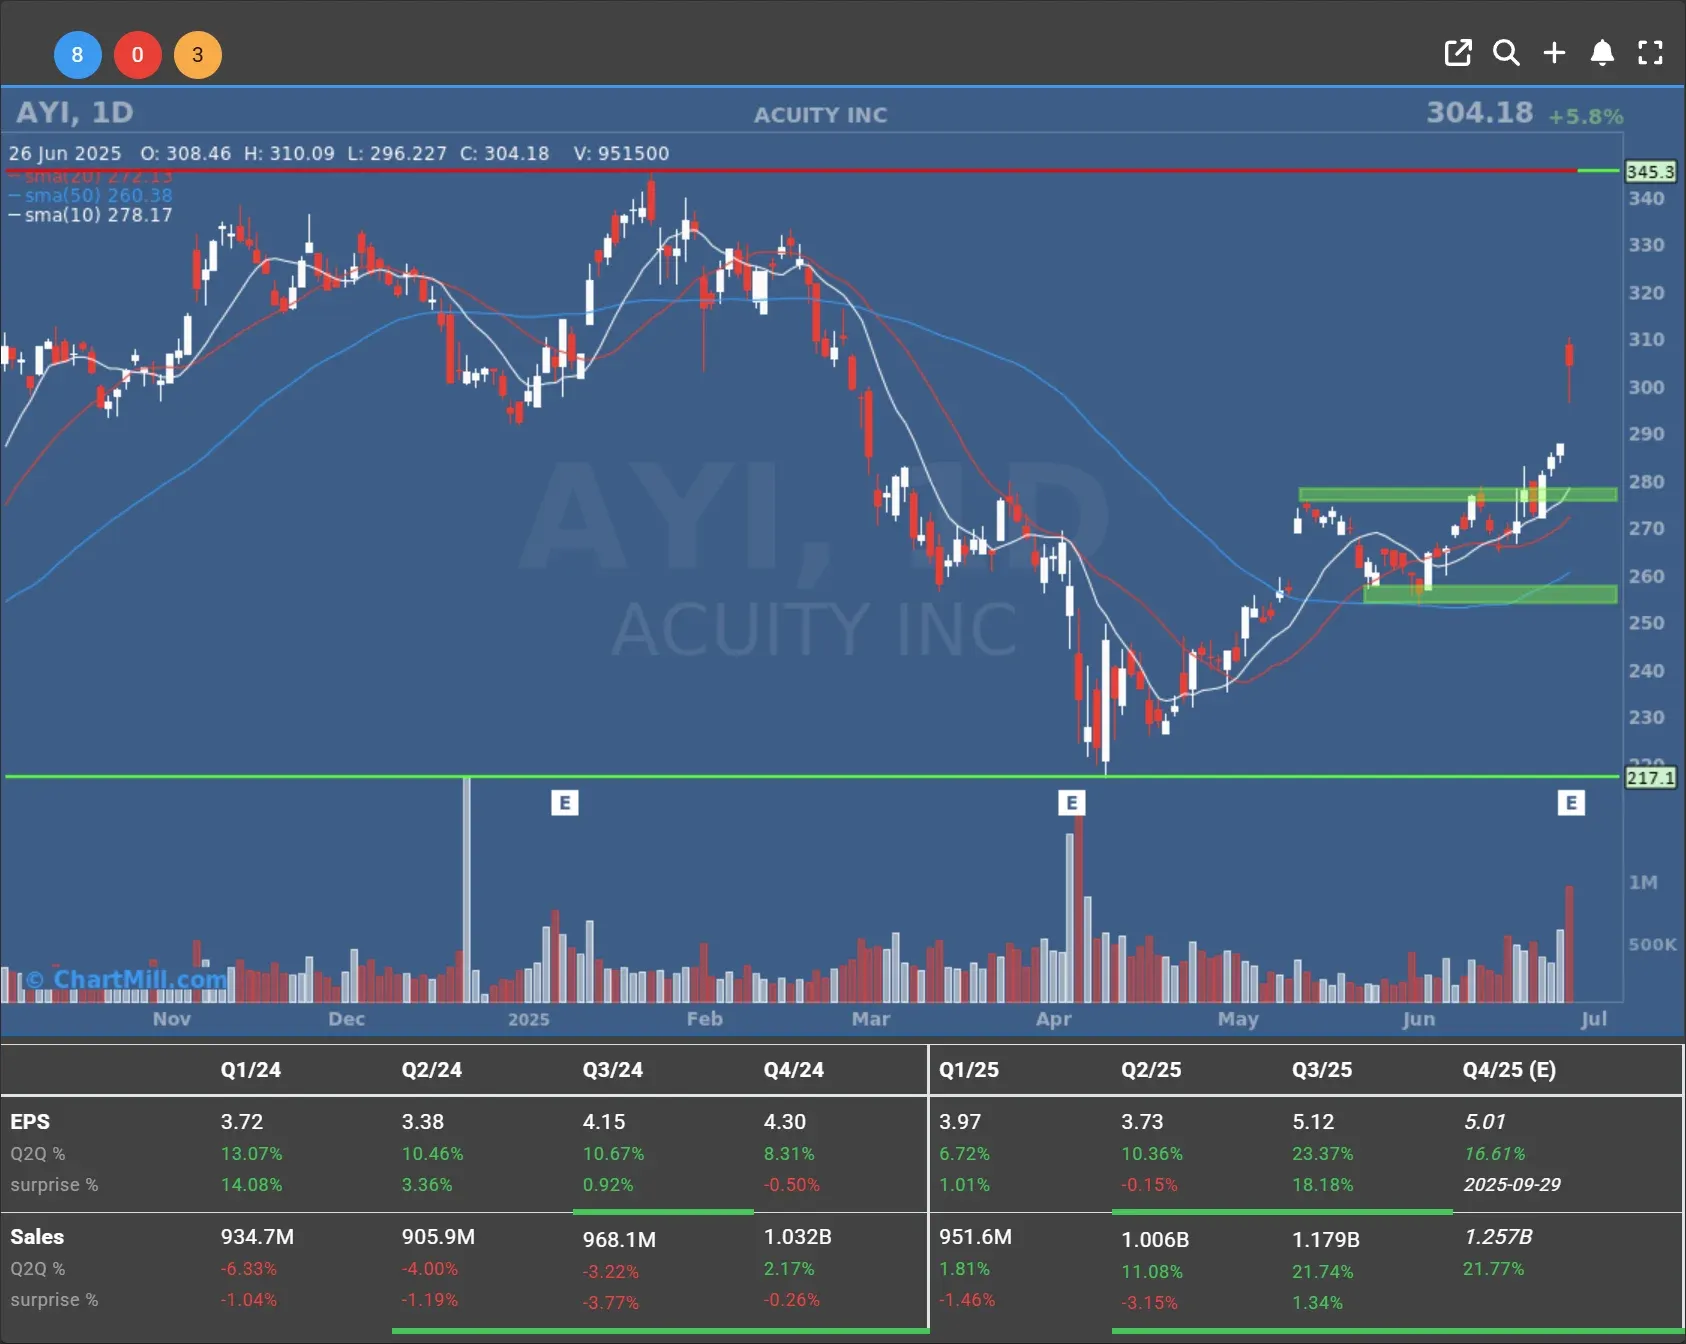This screenshot has width=1686, height=1344.
Task: Toggle fullscreen chart view icon
Action: click(1650, 53)
